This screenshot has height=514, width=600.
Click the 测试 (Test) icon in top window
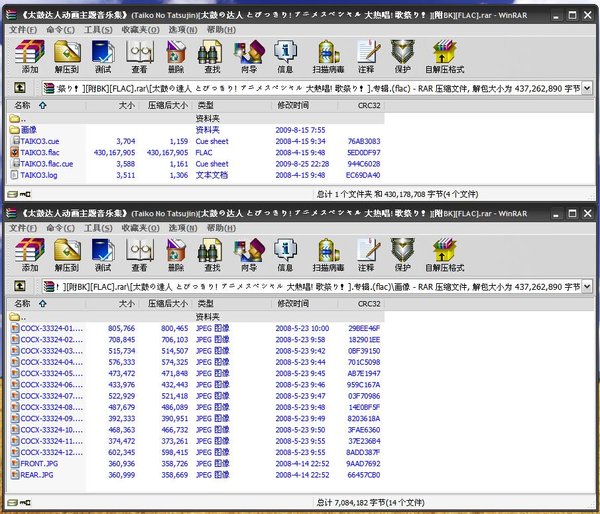[103, 57]
